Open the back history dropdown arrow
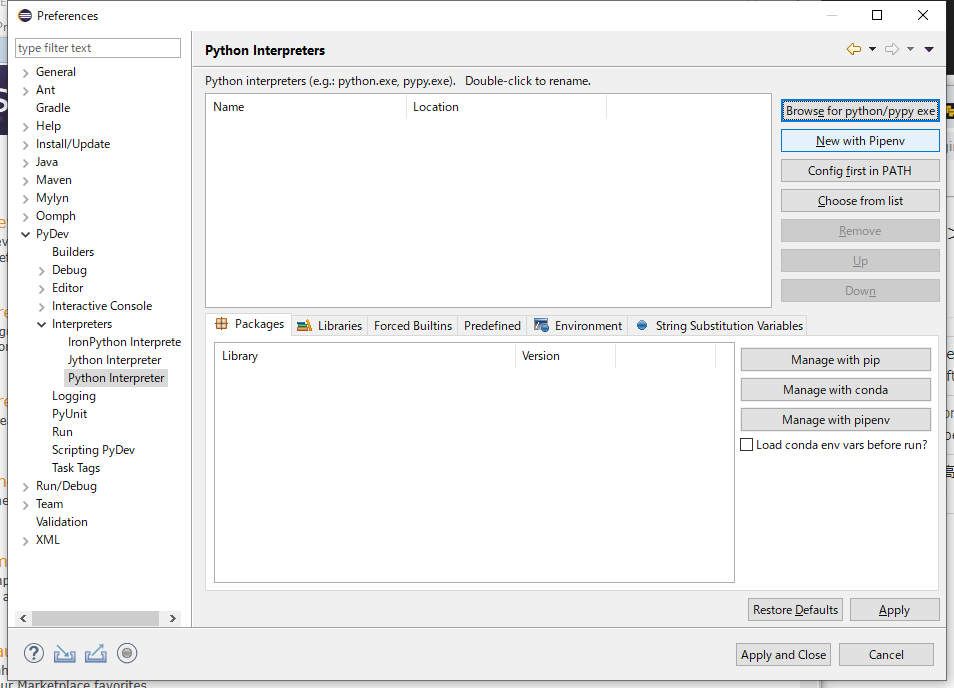954x688 pixels. (x=872, y=49)
